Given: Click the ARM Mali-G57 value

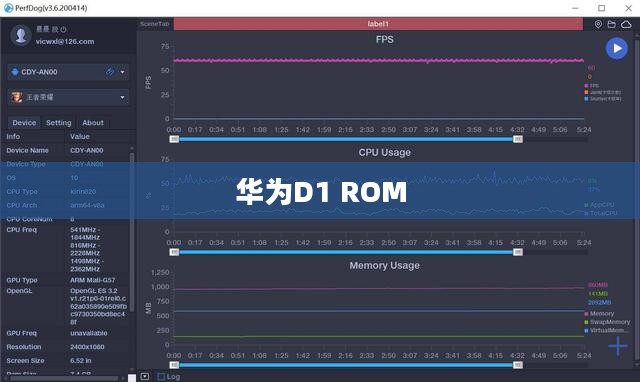Looking at the screenshot, I should pos(93,280).
